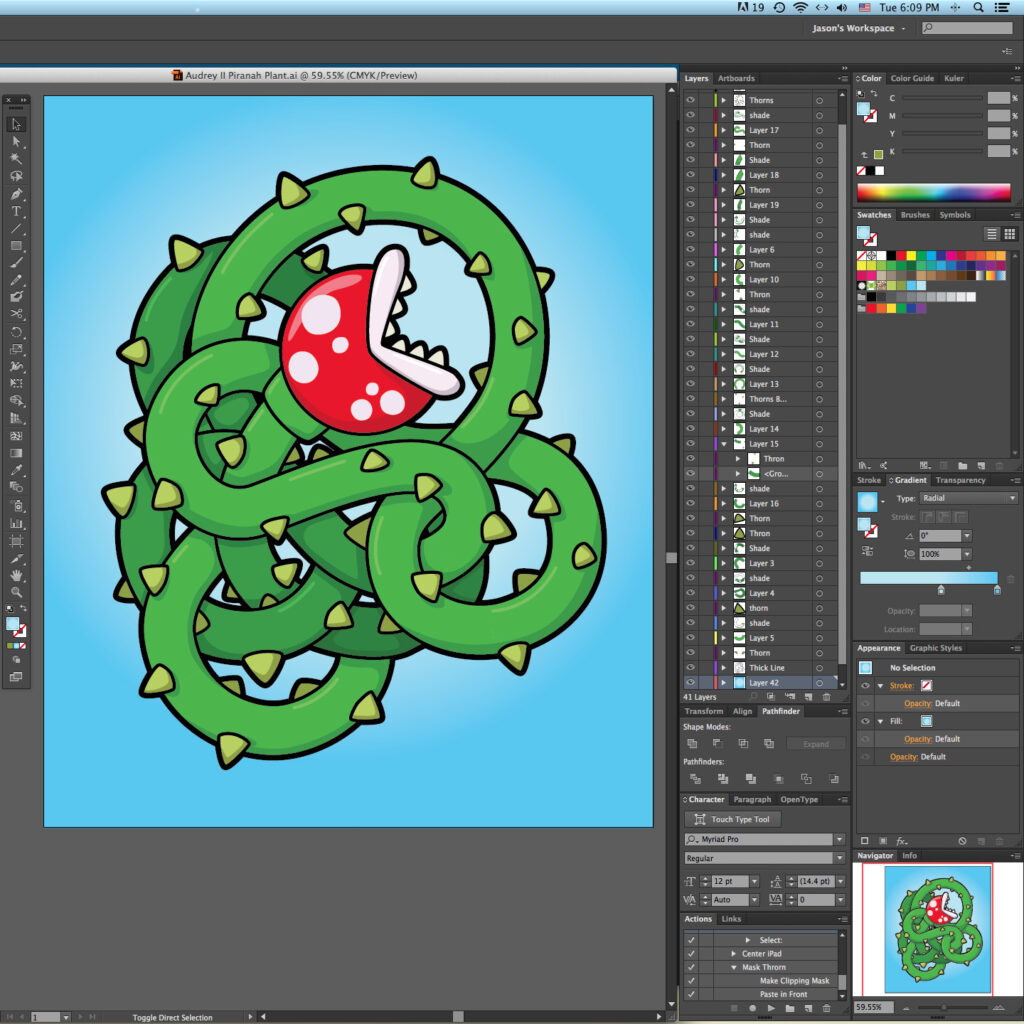This screenshot has height=1024, width=1024.
Task: Open the Paragraph tab
Action: coord(752,800)
